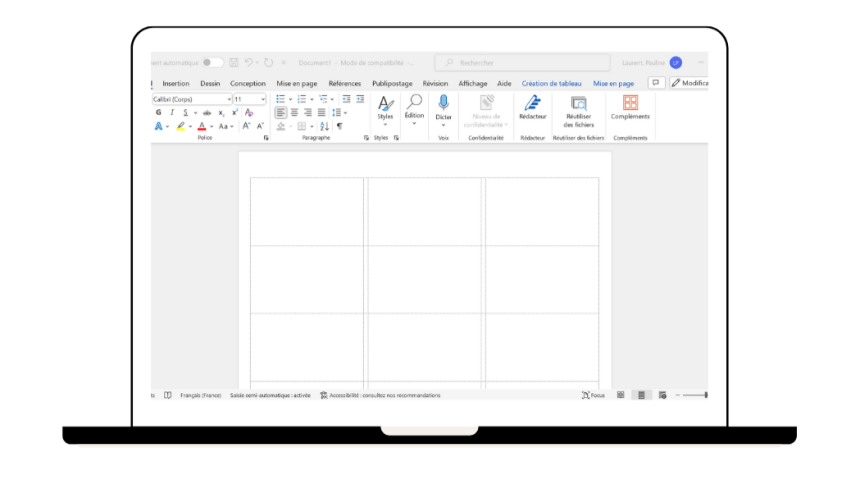Clear all formatting icon
860x489 pixels.
[249, 112]
